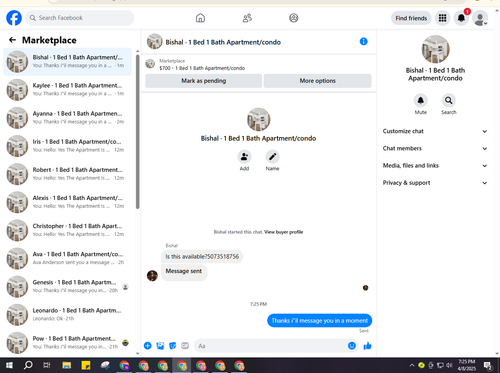Open Windows taskbar search icon
Image resolution: width=500 pixels, height=373 pixels.
coord(28,365)
